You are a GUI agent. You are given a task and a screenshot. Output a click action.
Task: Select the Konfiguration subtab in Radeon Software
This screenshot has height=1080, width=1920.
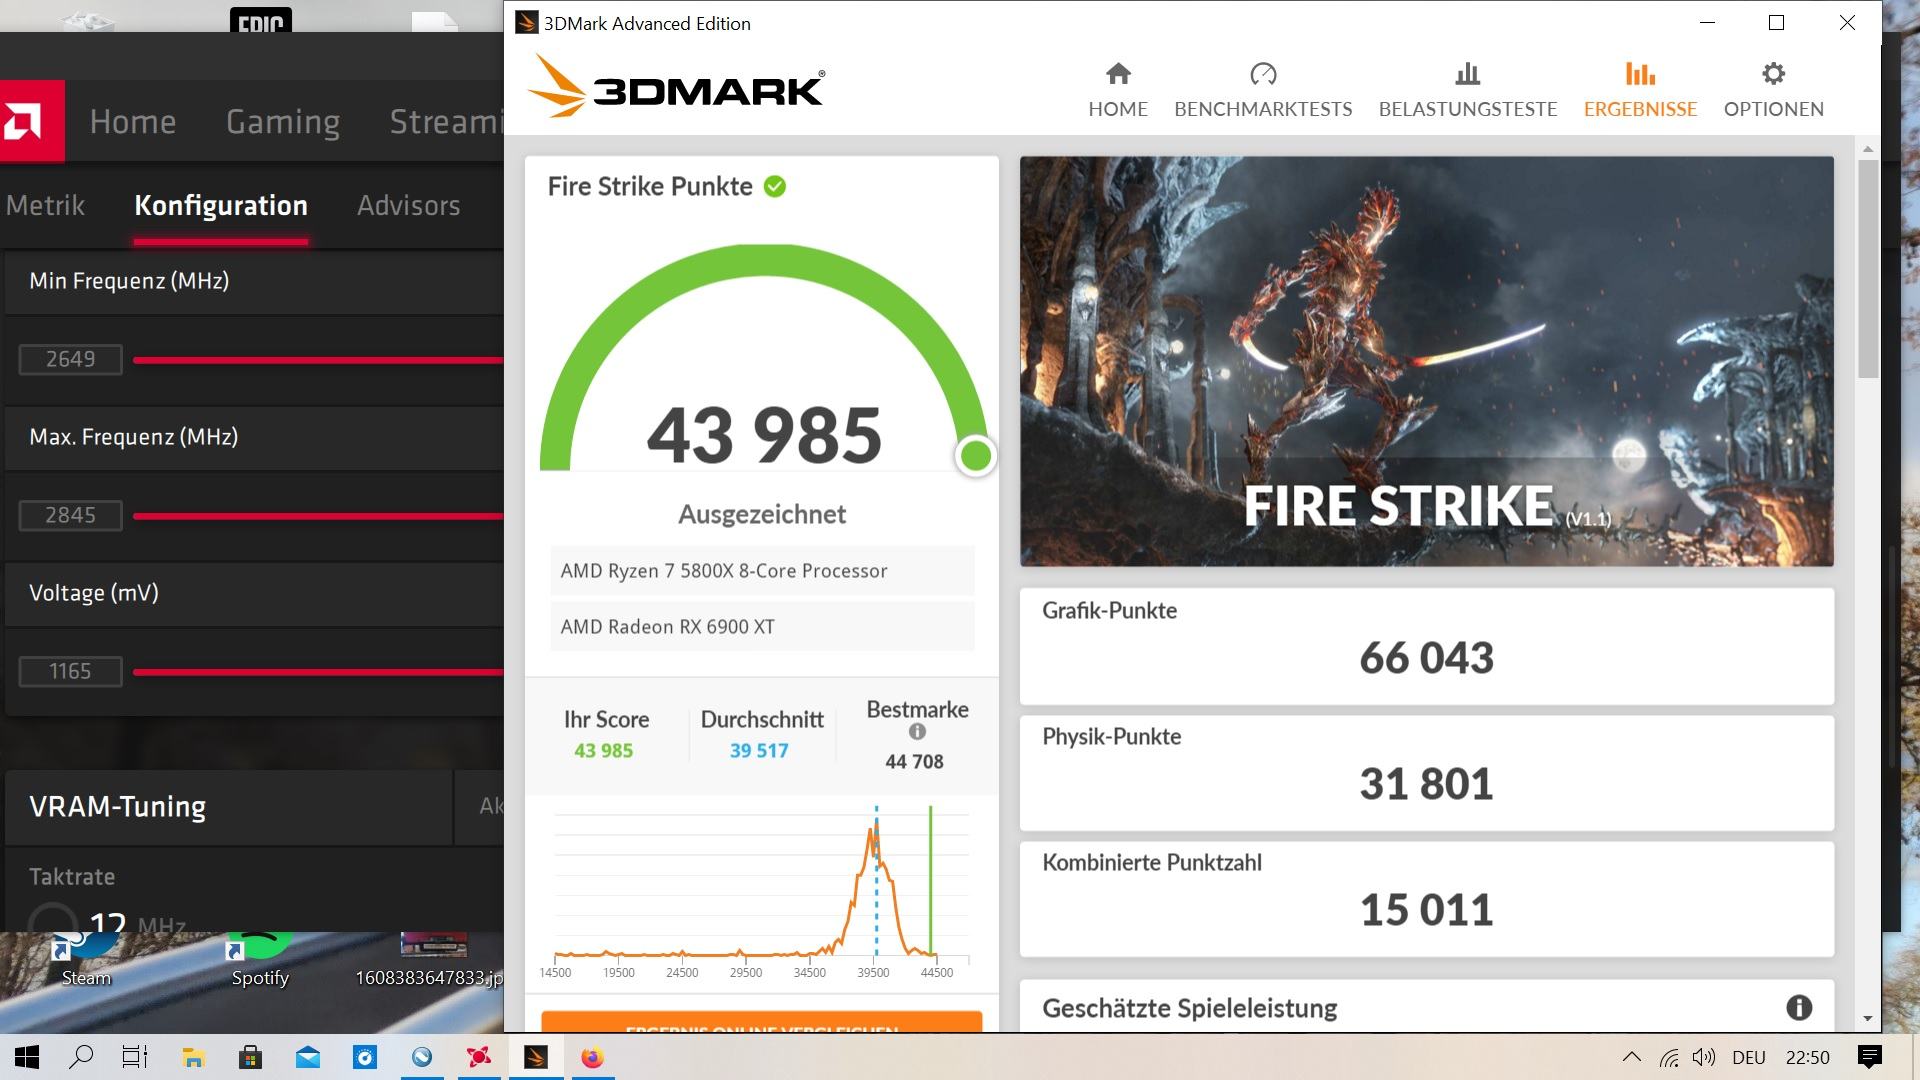point(221,205)
